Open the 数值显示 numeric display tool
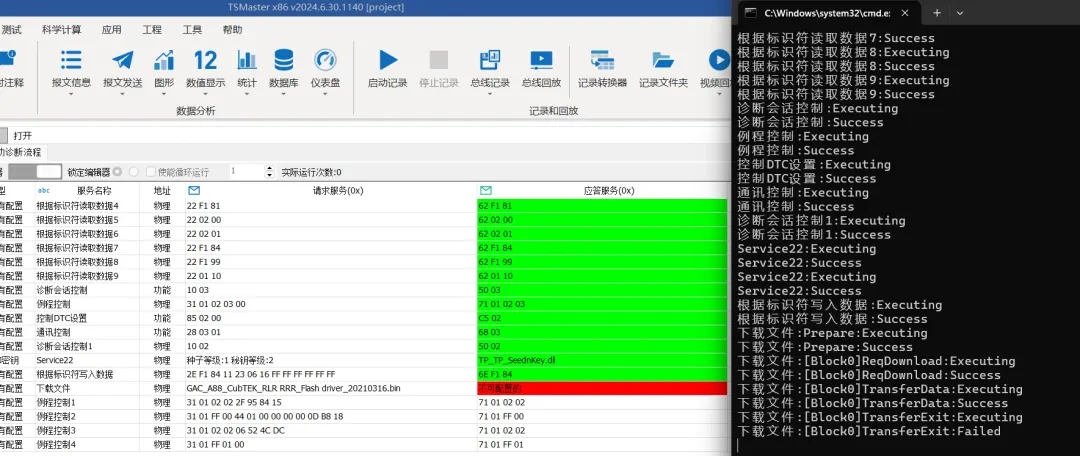 [205, 69]
